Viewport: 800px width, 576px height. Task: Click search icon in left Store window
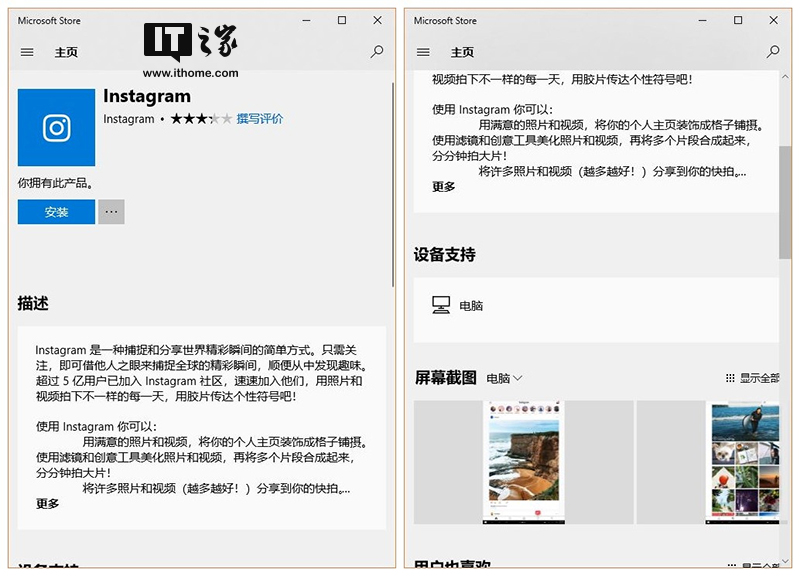pos(377,52)
